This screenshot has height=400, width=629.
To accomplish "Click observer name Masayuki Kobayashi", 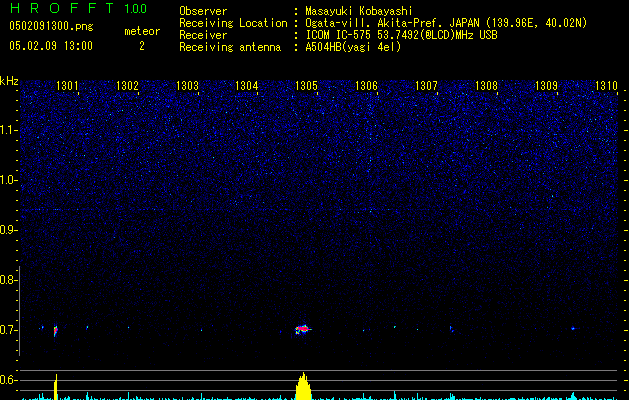I will (359, 11).
